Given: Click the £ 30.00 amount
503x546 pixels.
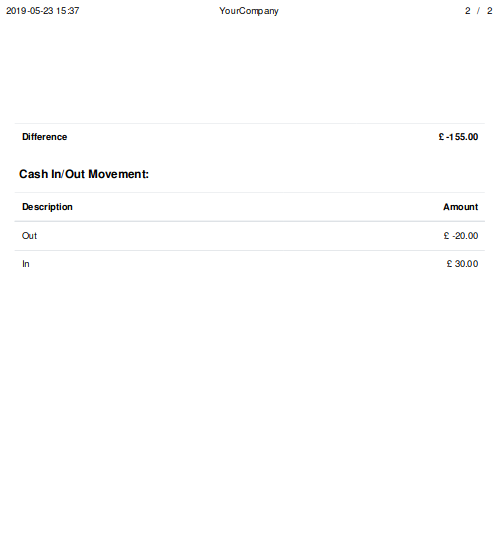Looking at the screenshot, I should point(463,264).
